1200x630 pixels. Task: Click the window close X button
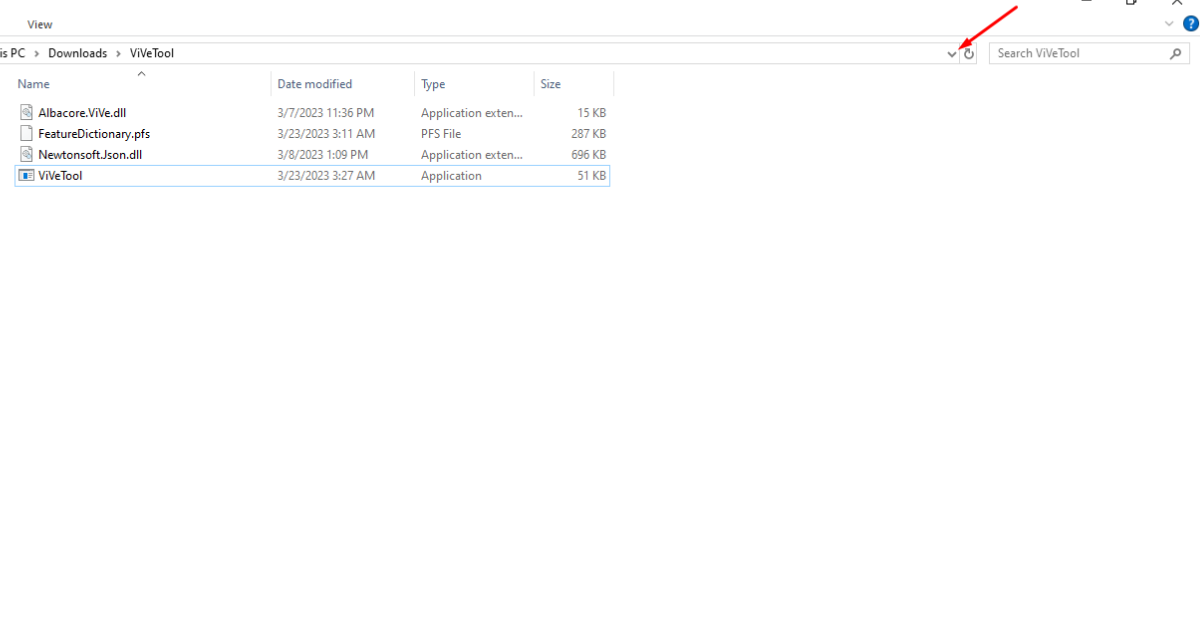[x=1176, y=3]
